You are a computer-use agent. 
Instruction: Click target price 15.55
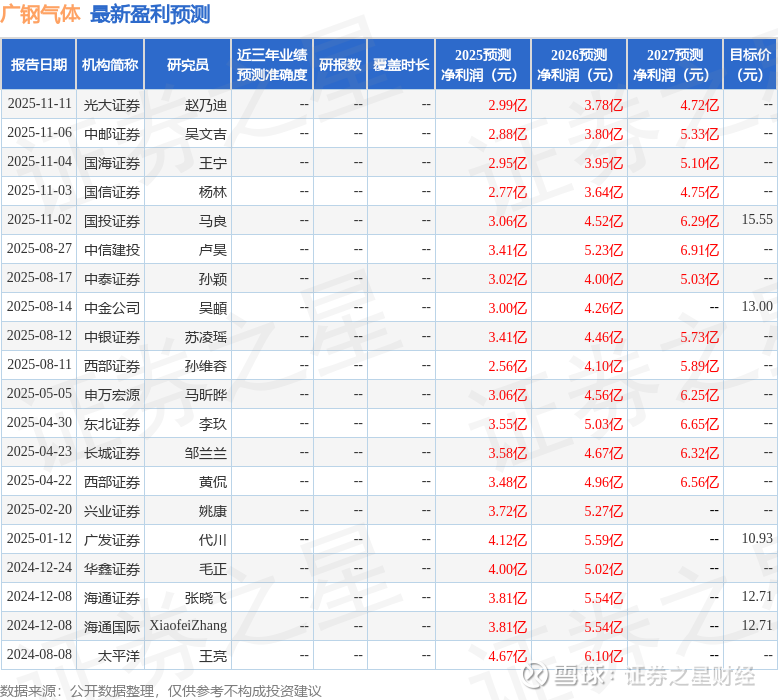(x=757, y=219)
